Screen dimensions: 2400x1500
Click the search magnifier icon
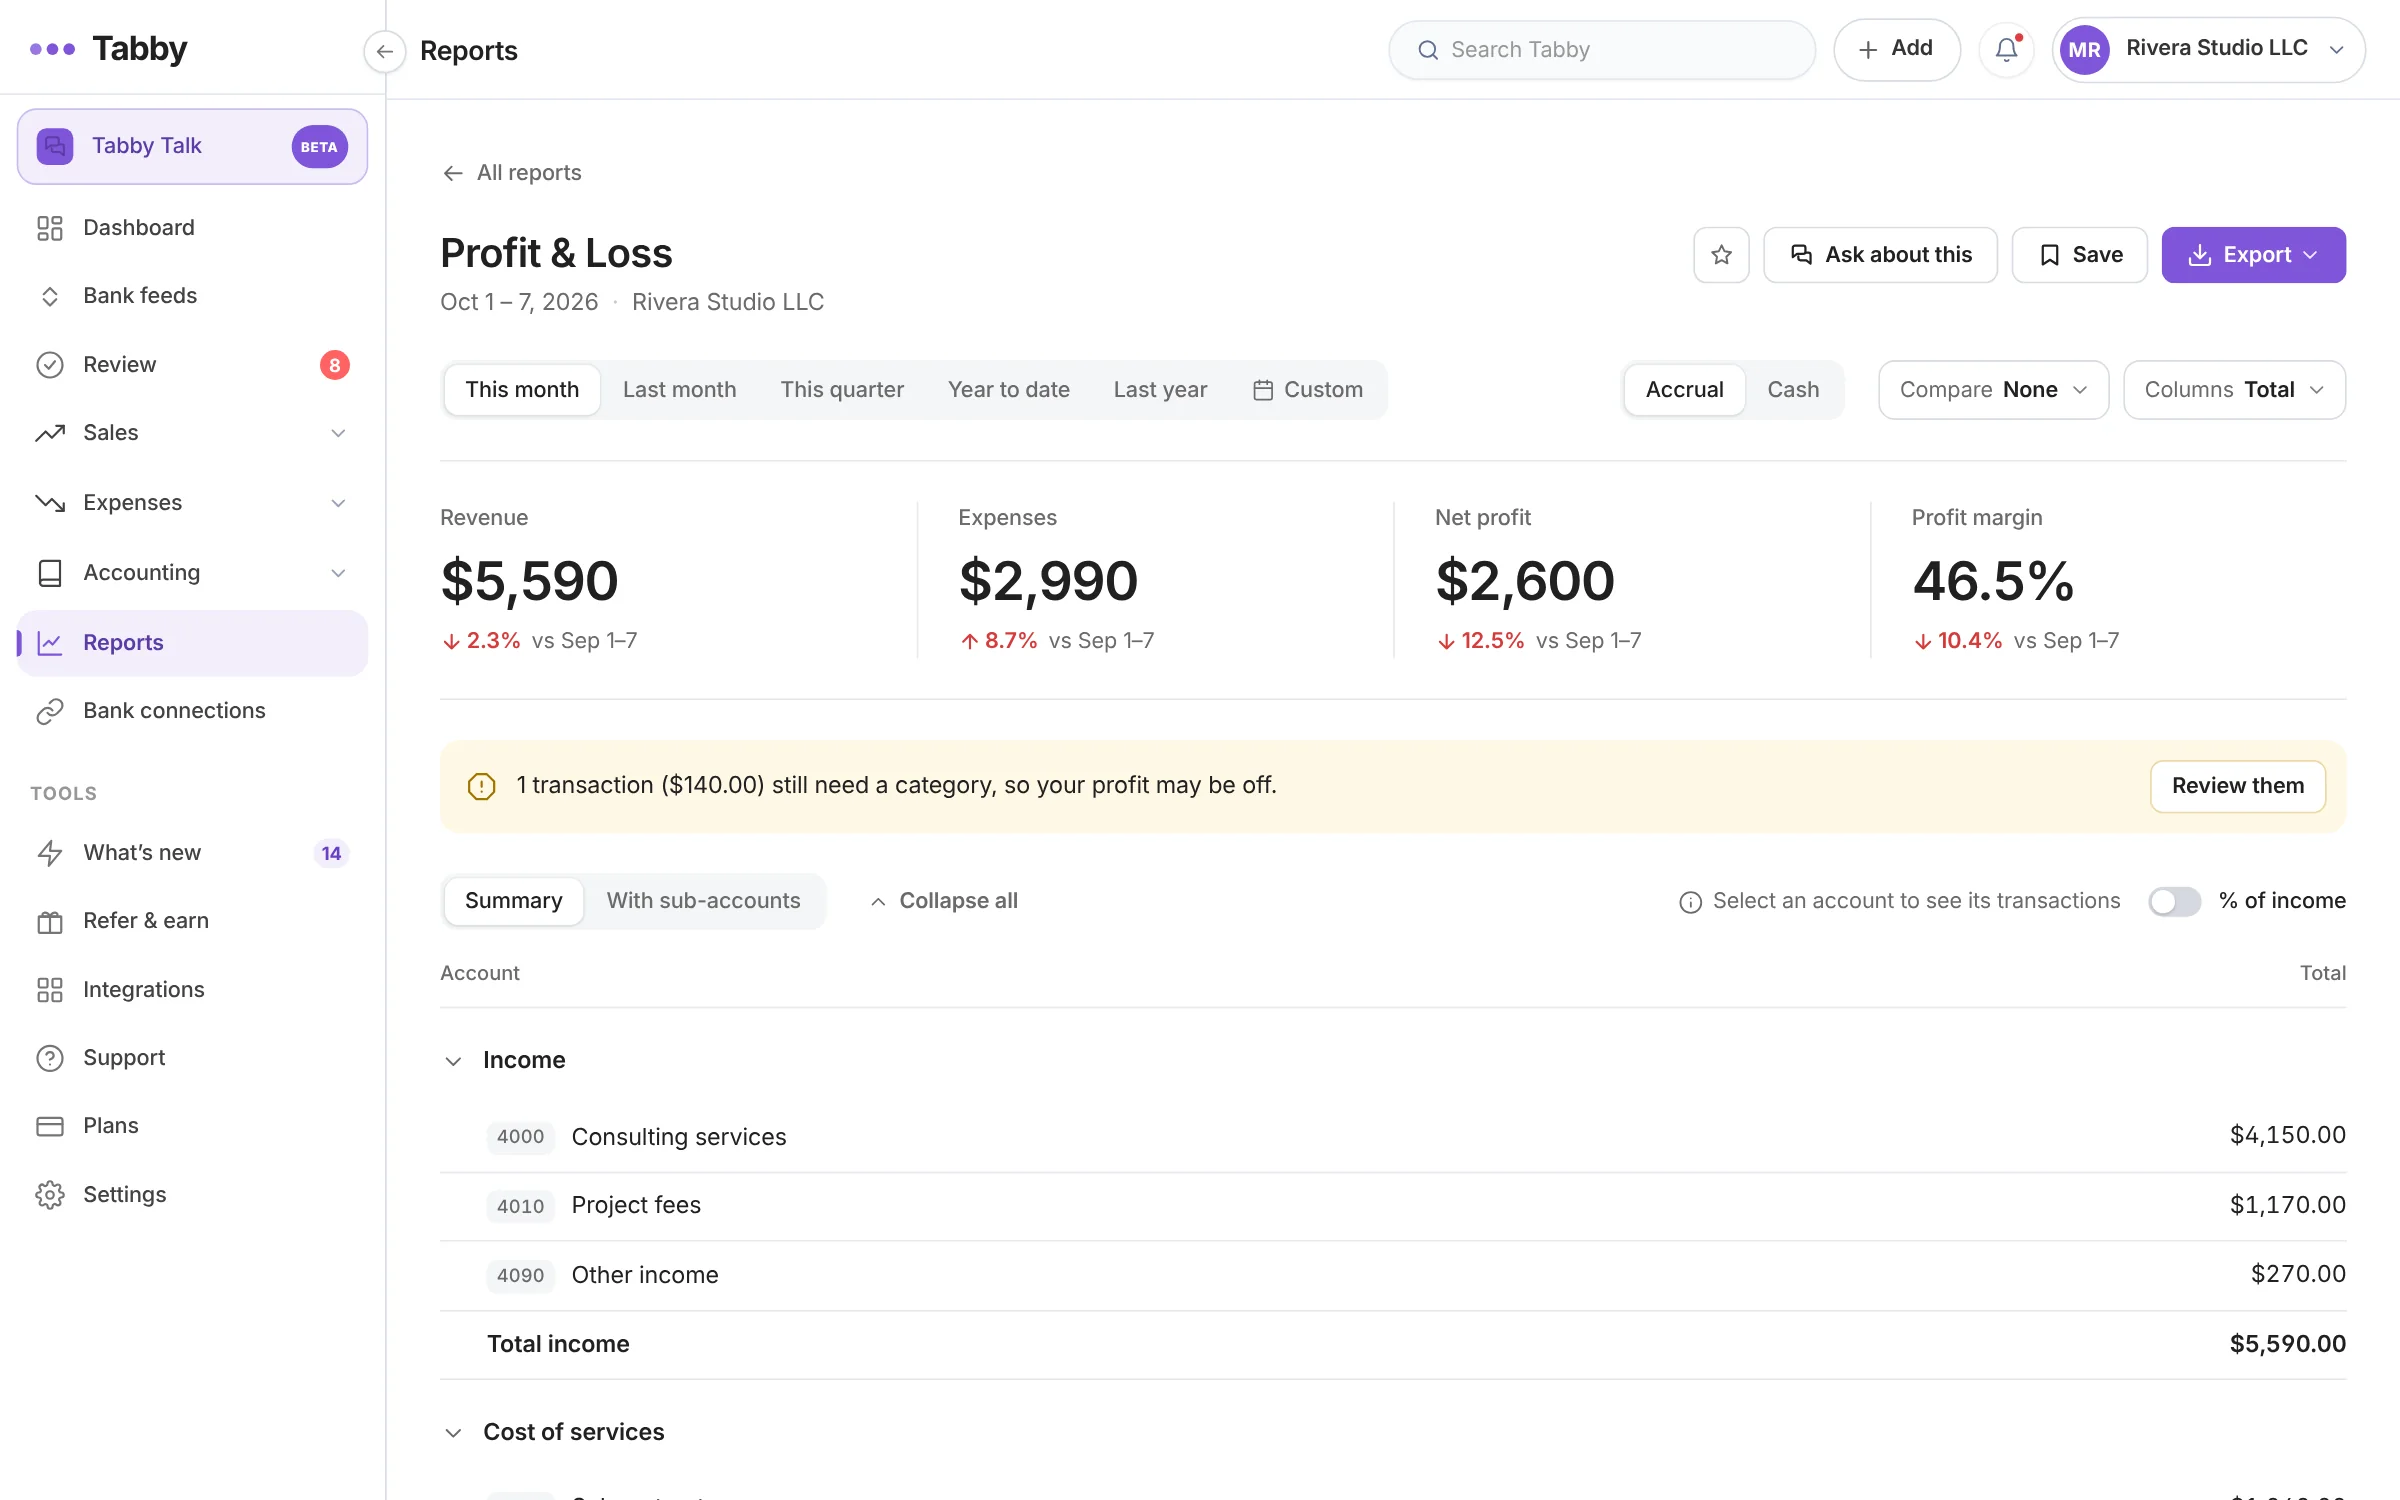click(x=1428, y=50)
